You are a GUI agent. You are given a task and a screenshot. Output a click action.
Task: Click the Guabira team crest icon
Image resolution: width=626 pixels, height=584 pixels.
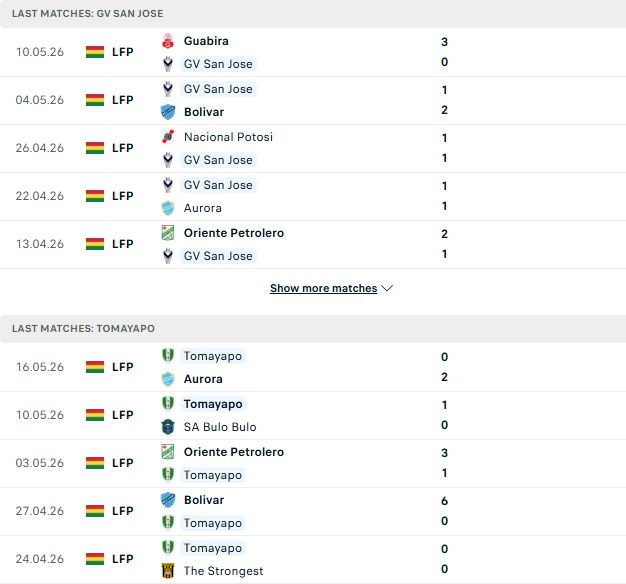click(x=168, y=41)
